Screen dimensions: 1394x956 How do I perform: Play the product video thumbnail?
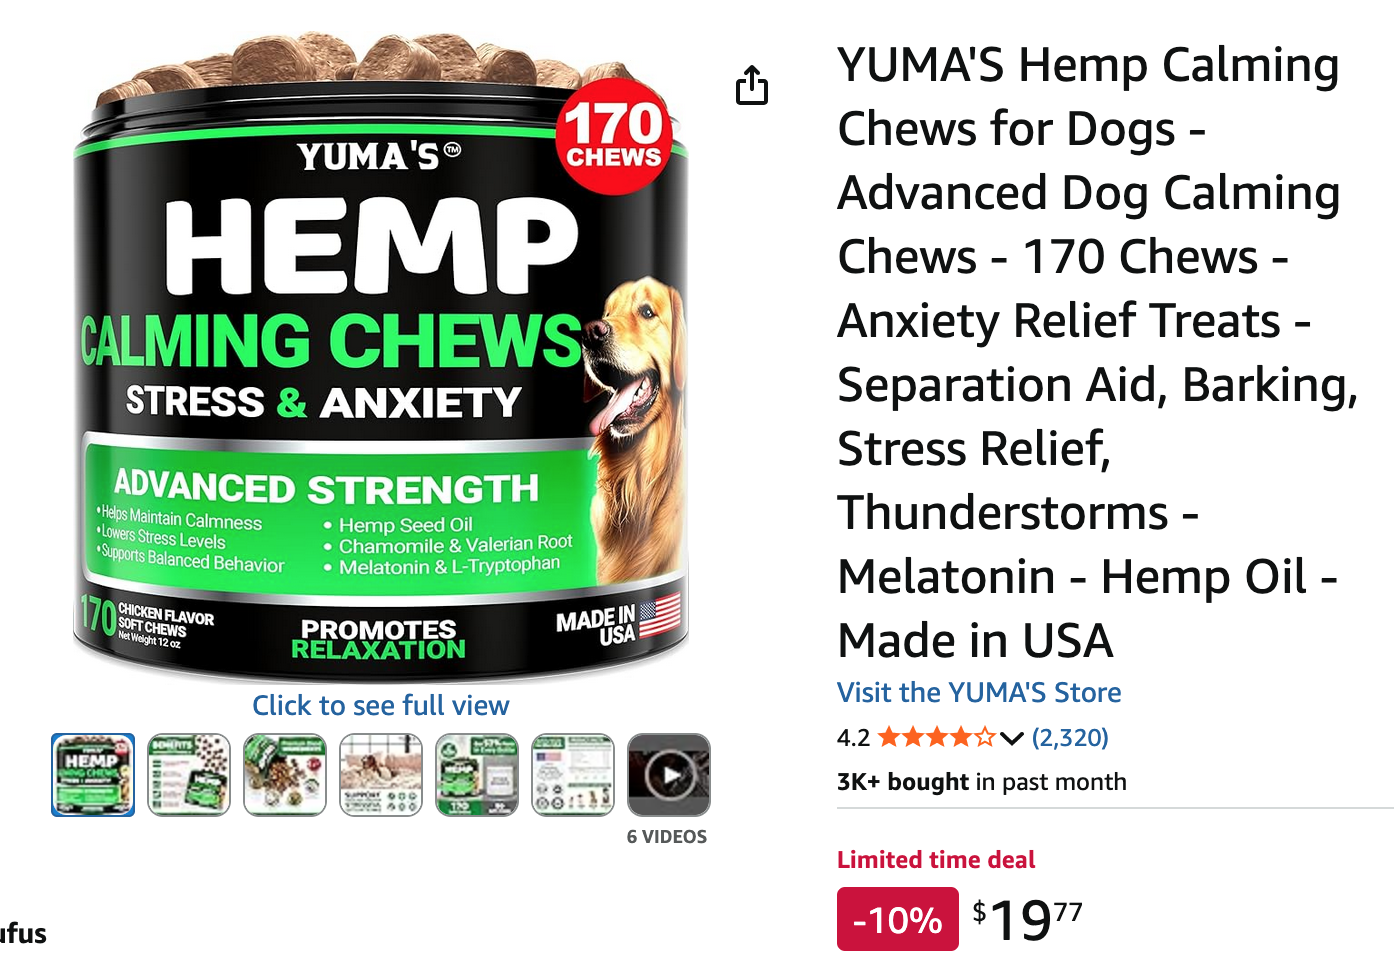tap(669, 775)
